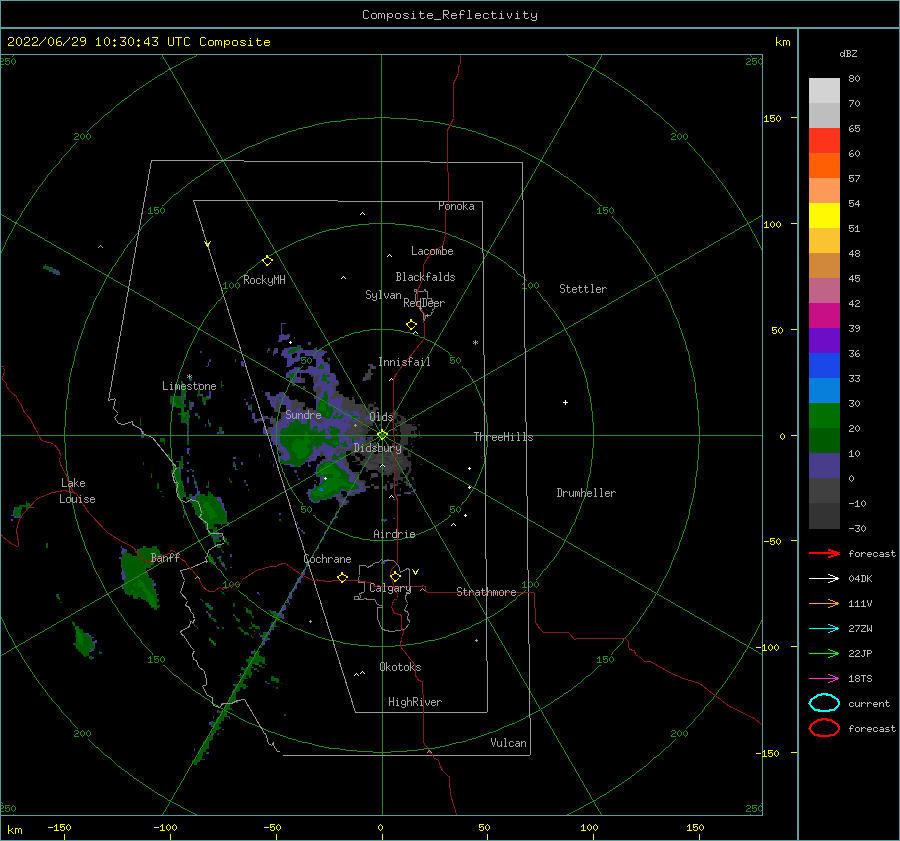Click the yellow radar site marker near Olds
Screen dimensions: 900x841
[382, 435]
